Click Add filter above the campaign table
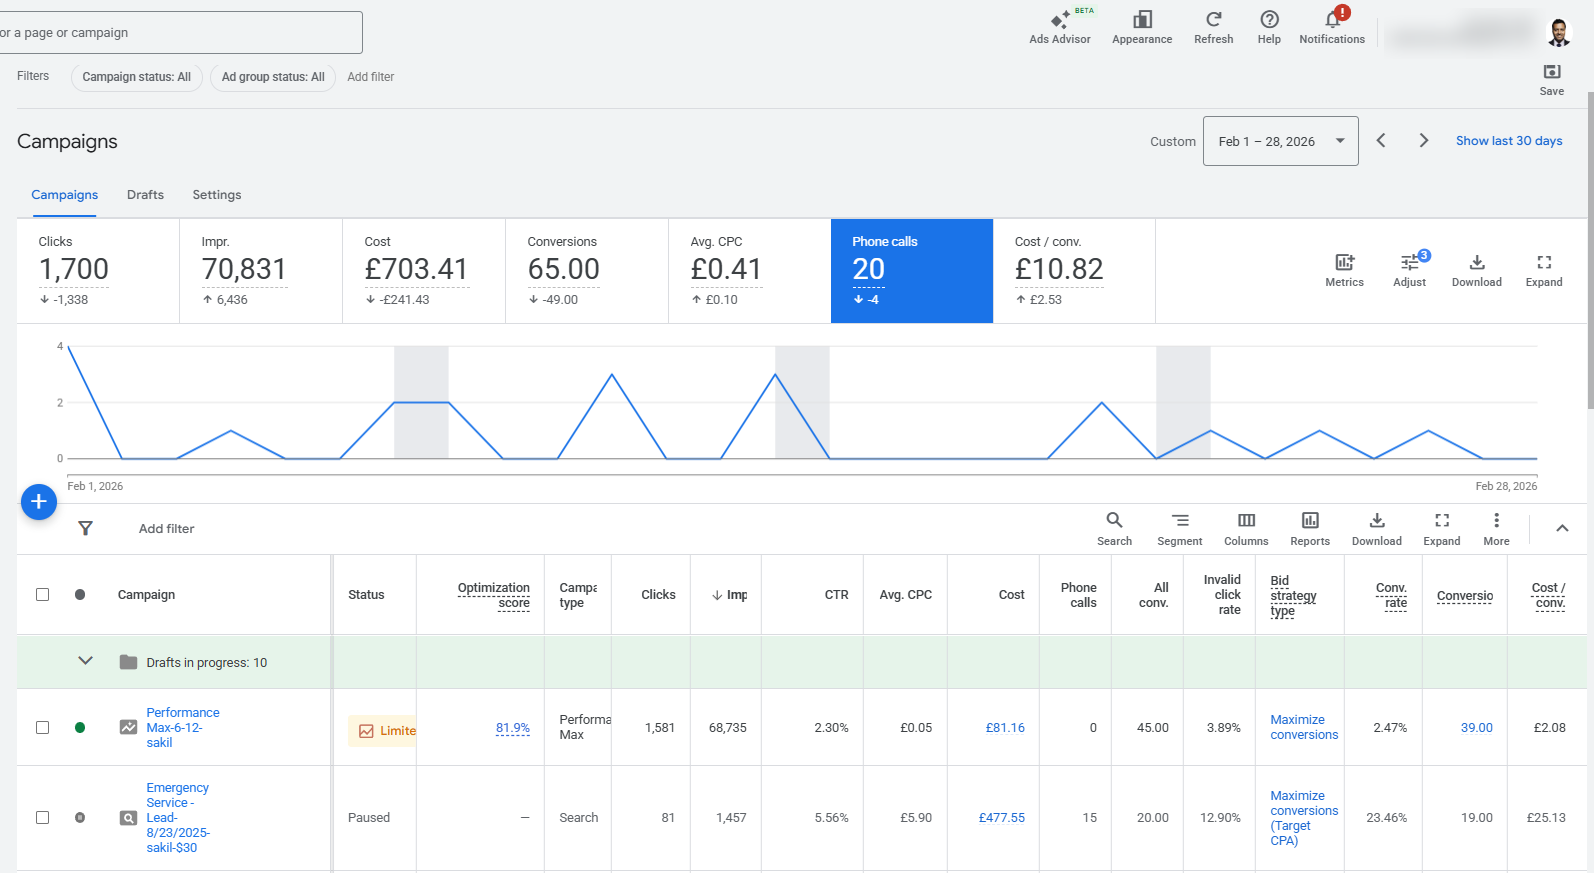This screenshot has width=1594, height=873. click(166, 529)
